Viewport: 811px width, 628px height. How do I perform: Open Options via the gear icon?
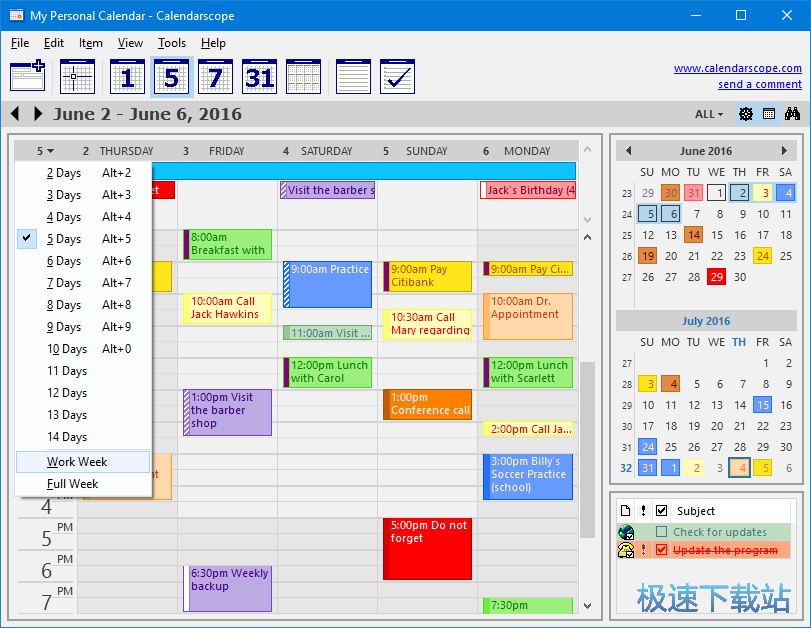[745, 115]
